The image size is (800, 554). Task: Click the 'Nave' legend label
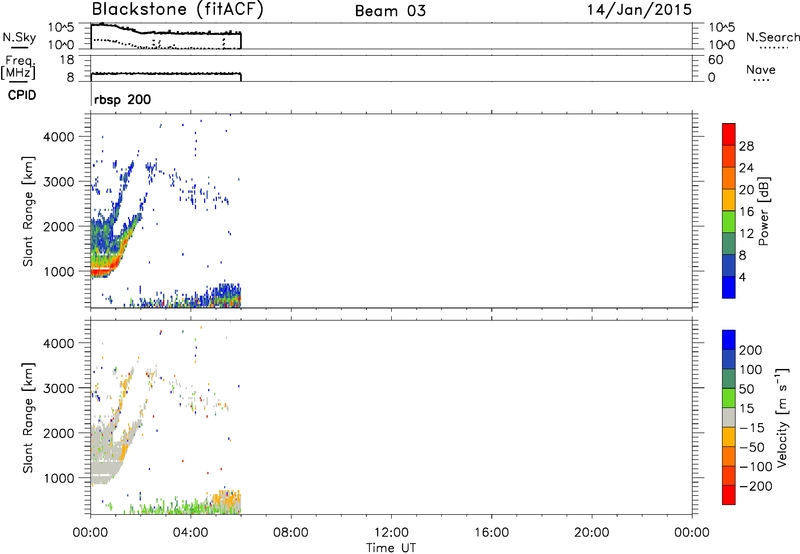[x=761, y=69]
